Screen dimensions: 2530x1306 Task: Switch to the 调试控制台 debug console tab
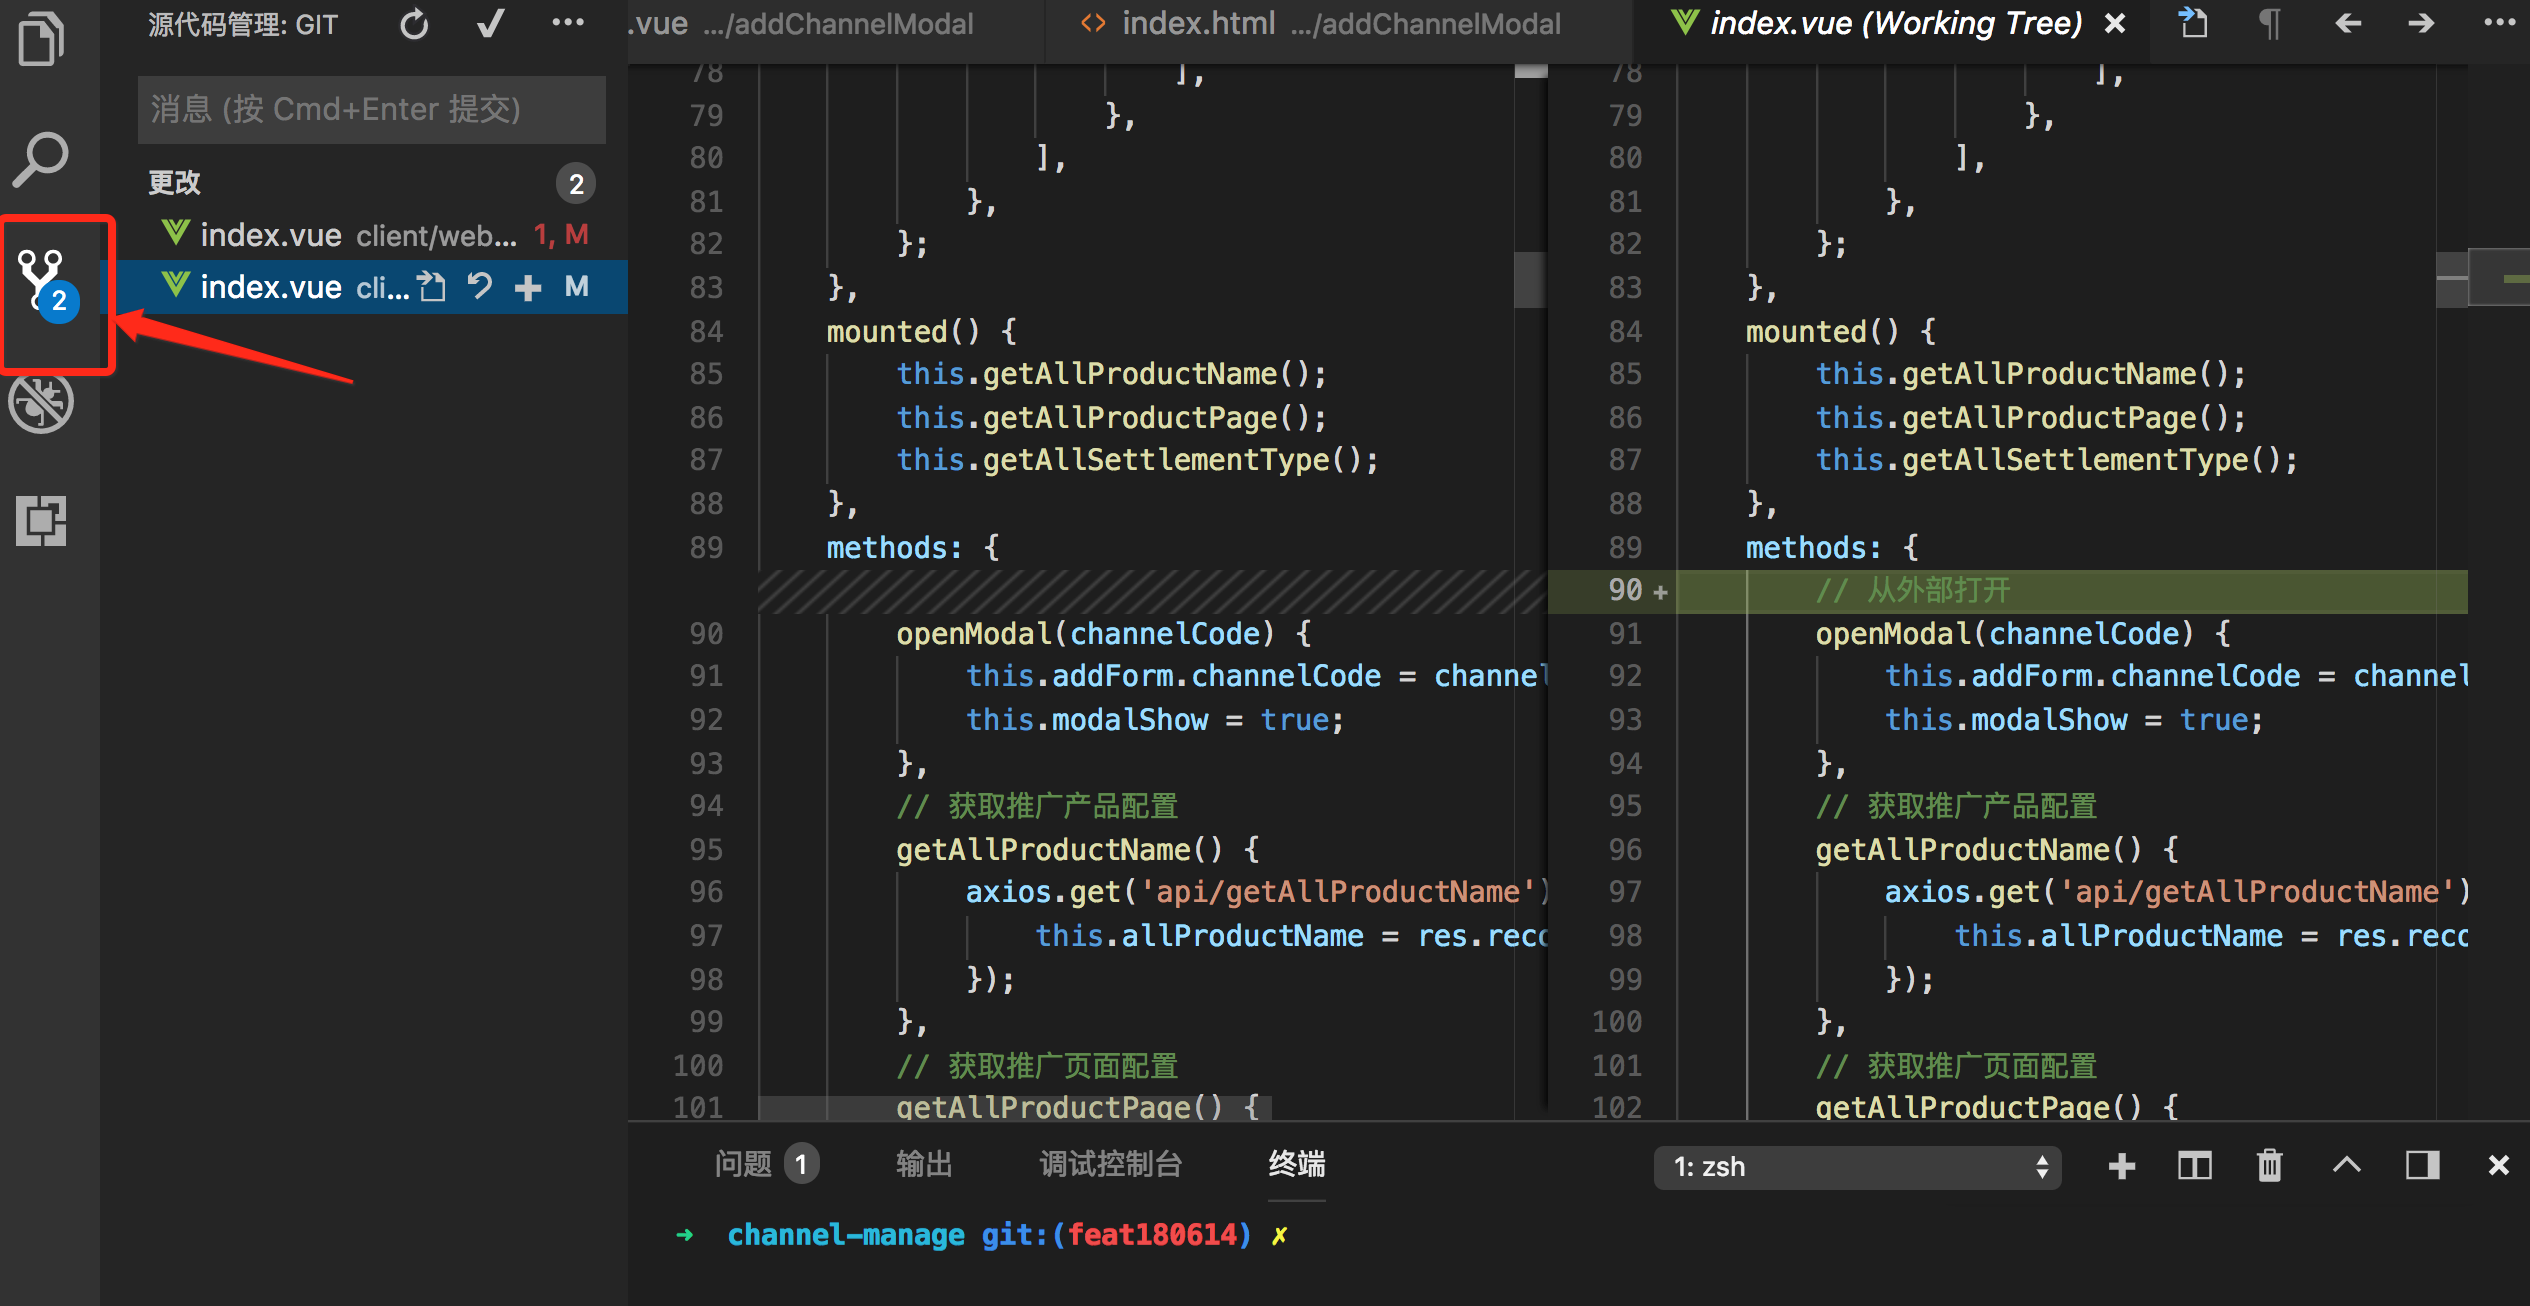click(1111, 1164)
